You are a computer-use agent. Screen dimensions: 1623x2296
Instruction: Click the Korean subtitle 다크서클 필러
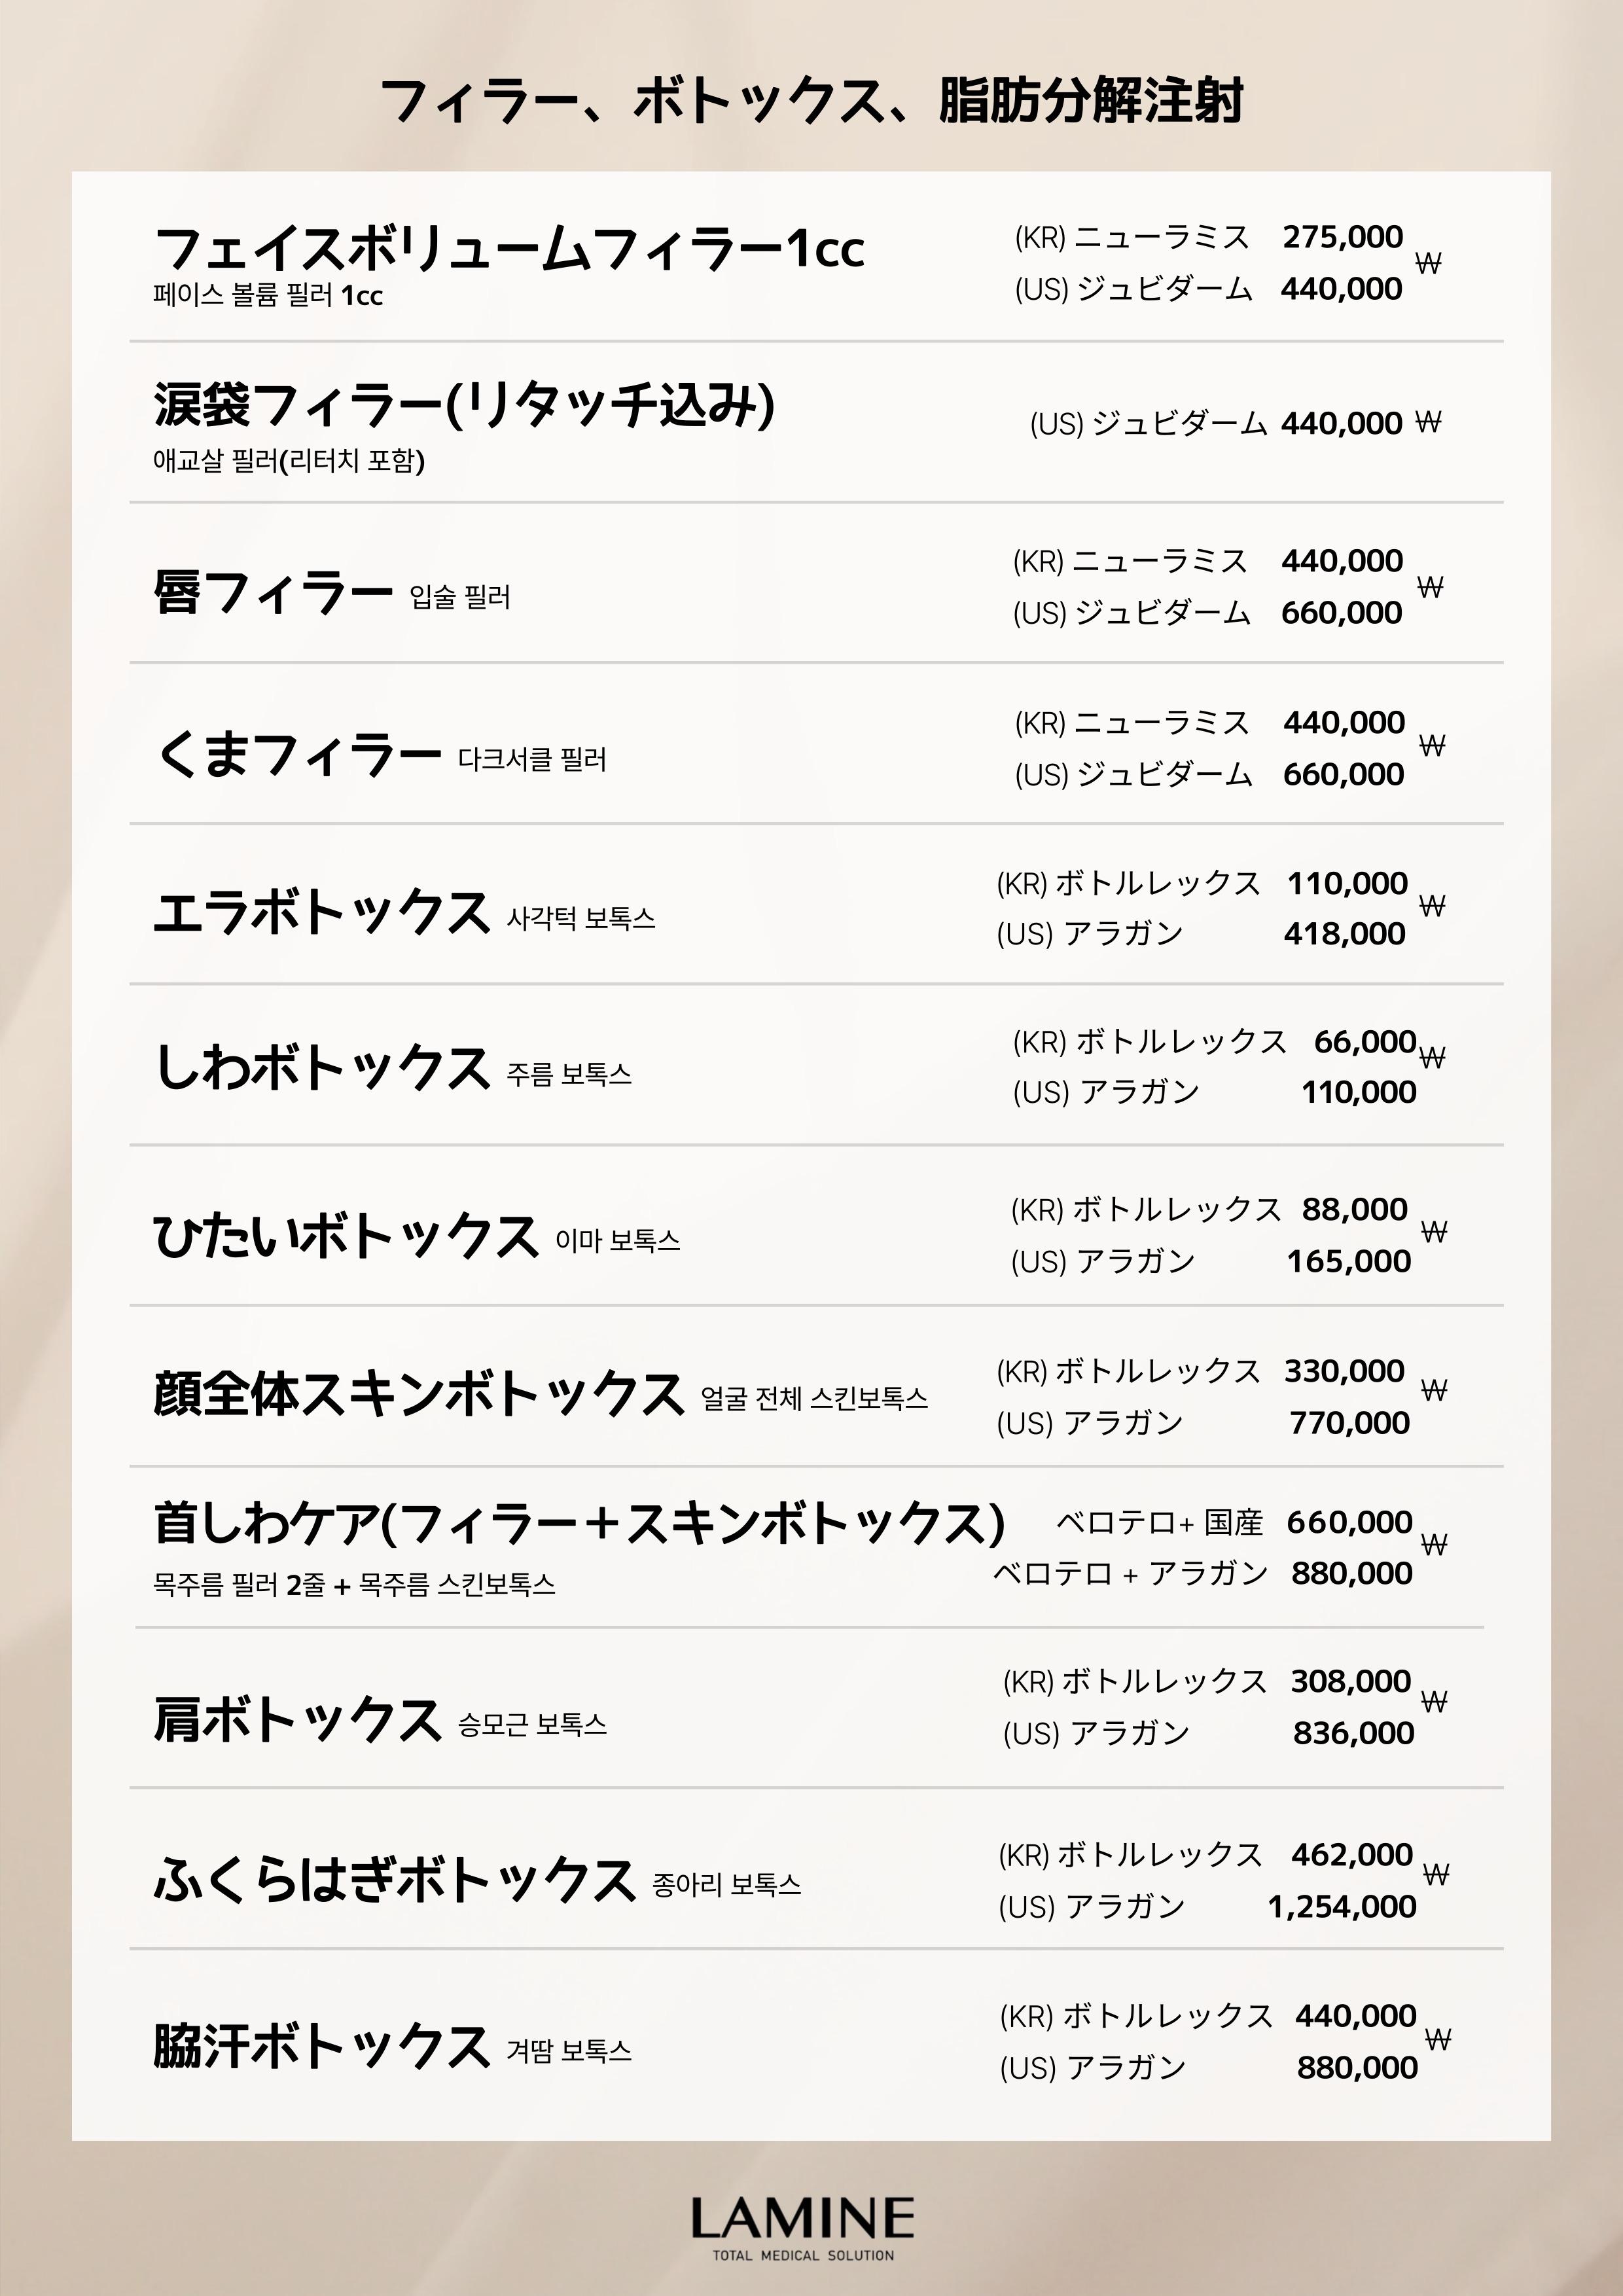(x=532, y=760)
